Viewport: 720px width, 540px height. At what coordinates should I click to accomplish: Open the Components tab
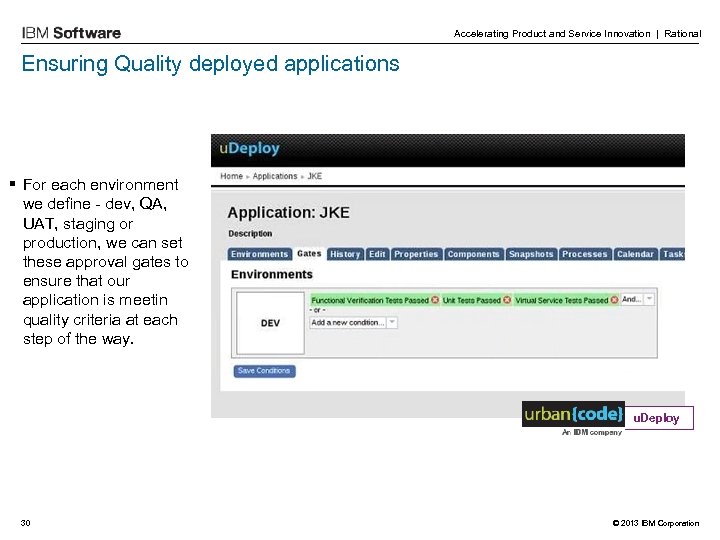[x=474, y=254]
